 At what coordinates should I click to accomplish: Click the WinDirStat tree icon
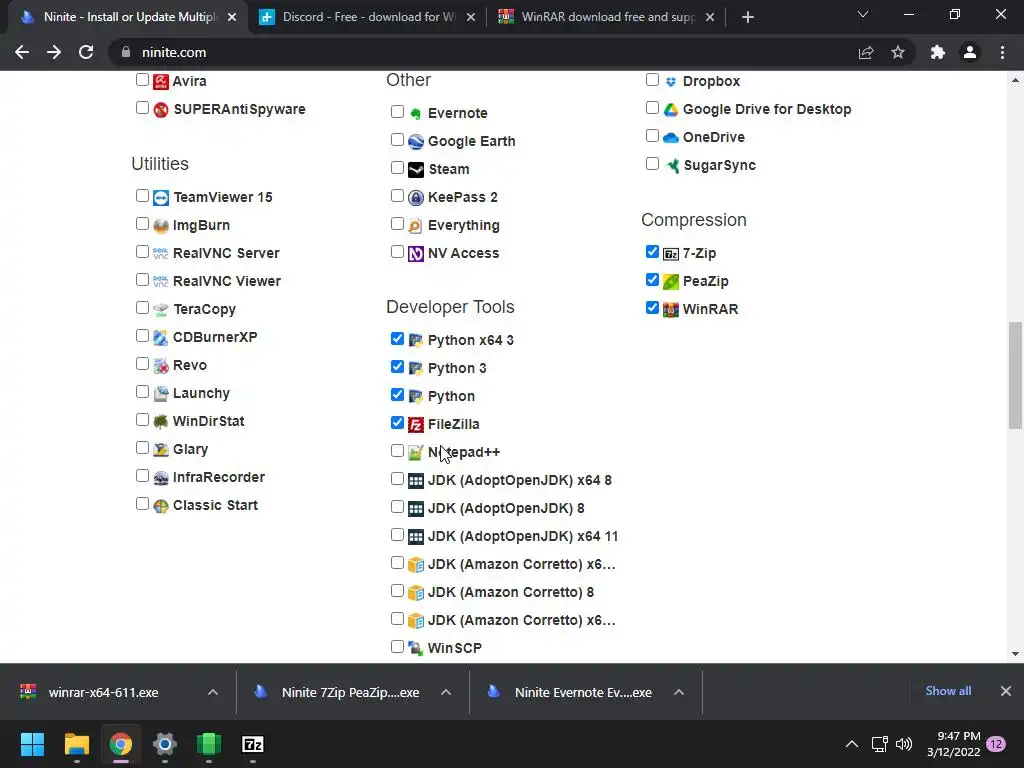tap(161, 422)
